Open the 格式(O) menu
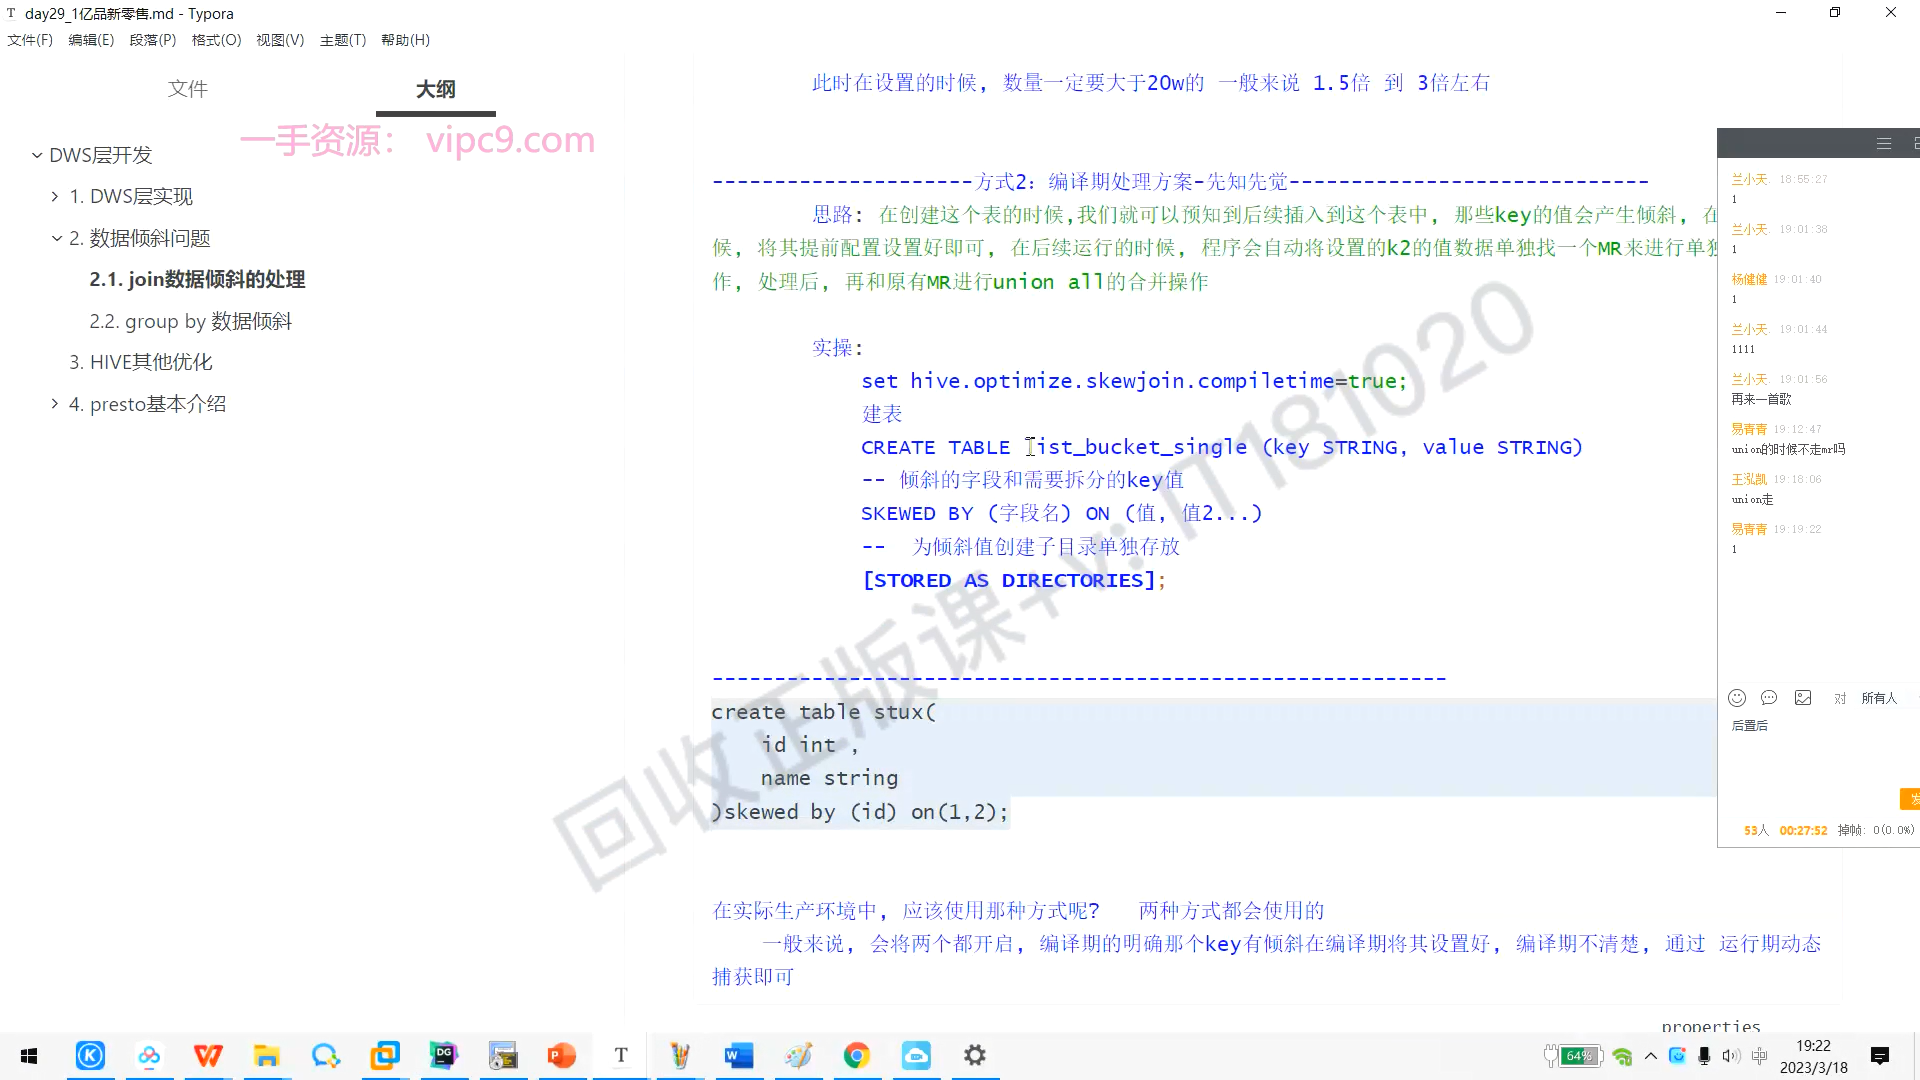This screenshot has height=1080, width=1920. 216,40
